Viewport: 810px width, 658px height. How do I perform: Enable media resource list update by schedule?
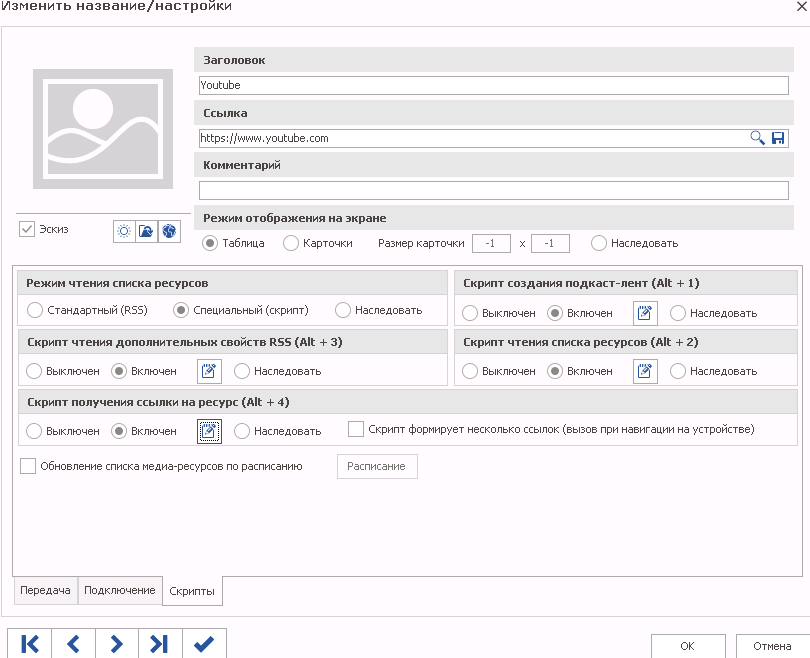(x=28, y=466)
